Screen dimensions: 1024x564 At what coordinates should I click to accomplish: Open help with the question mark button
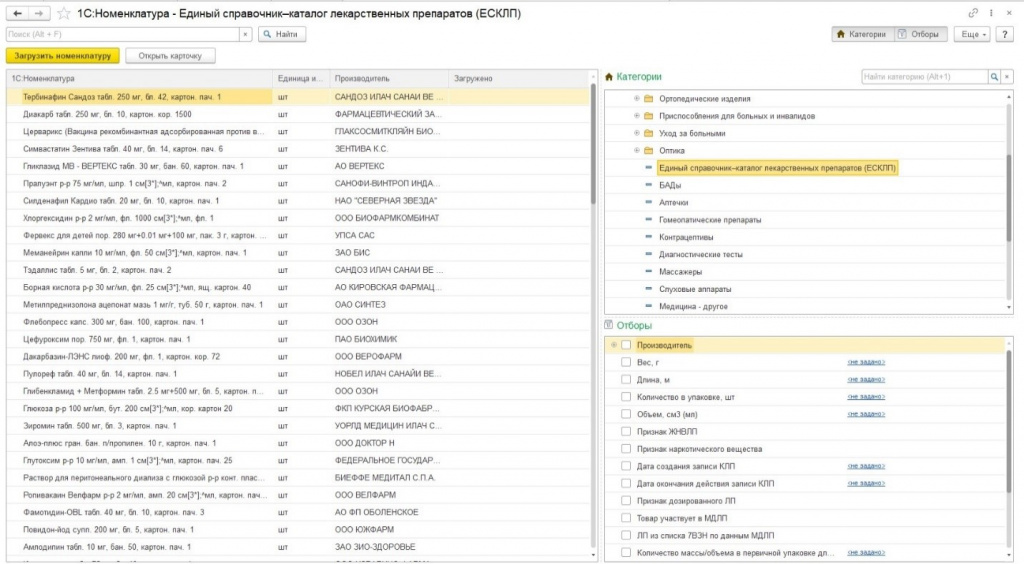1004,34
